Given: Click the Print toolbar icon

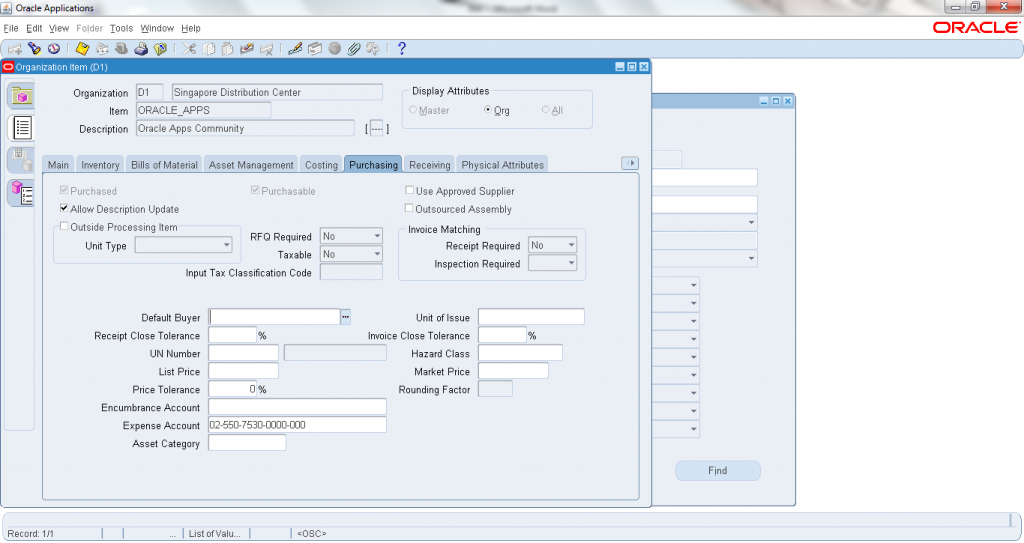Looking at the screenshot, I should click(x=141, y=48).
